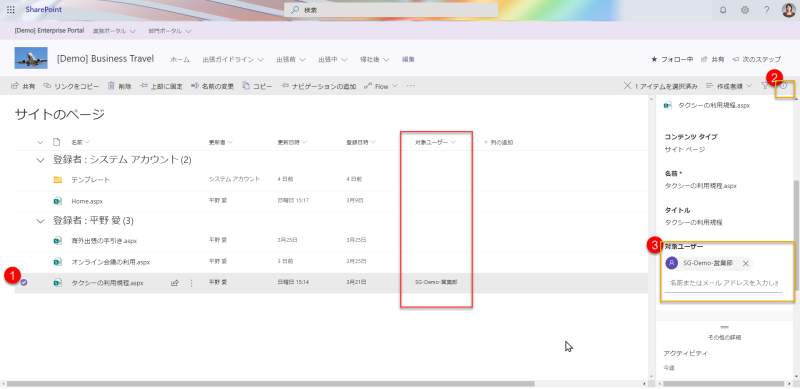Open the [Demo] Business Travel site title
800x389 pixels.
106,59
